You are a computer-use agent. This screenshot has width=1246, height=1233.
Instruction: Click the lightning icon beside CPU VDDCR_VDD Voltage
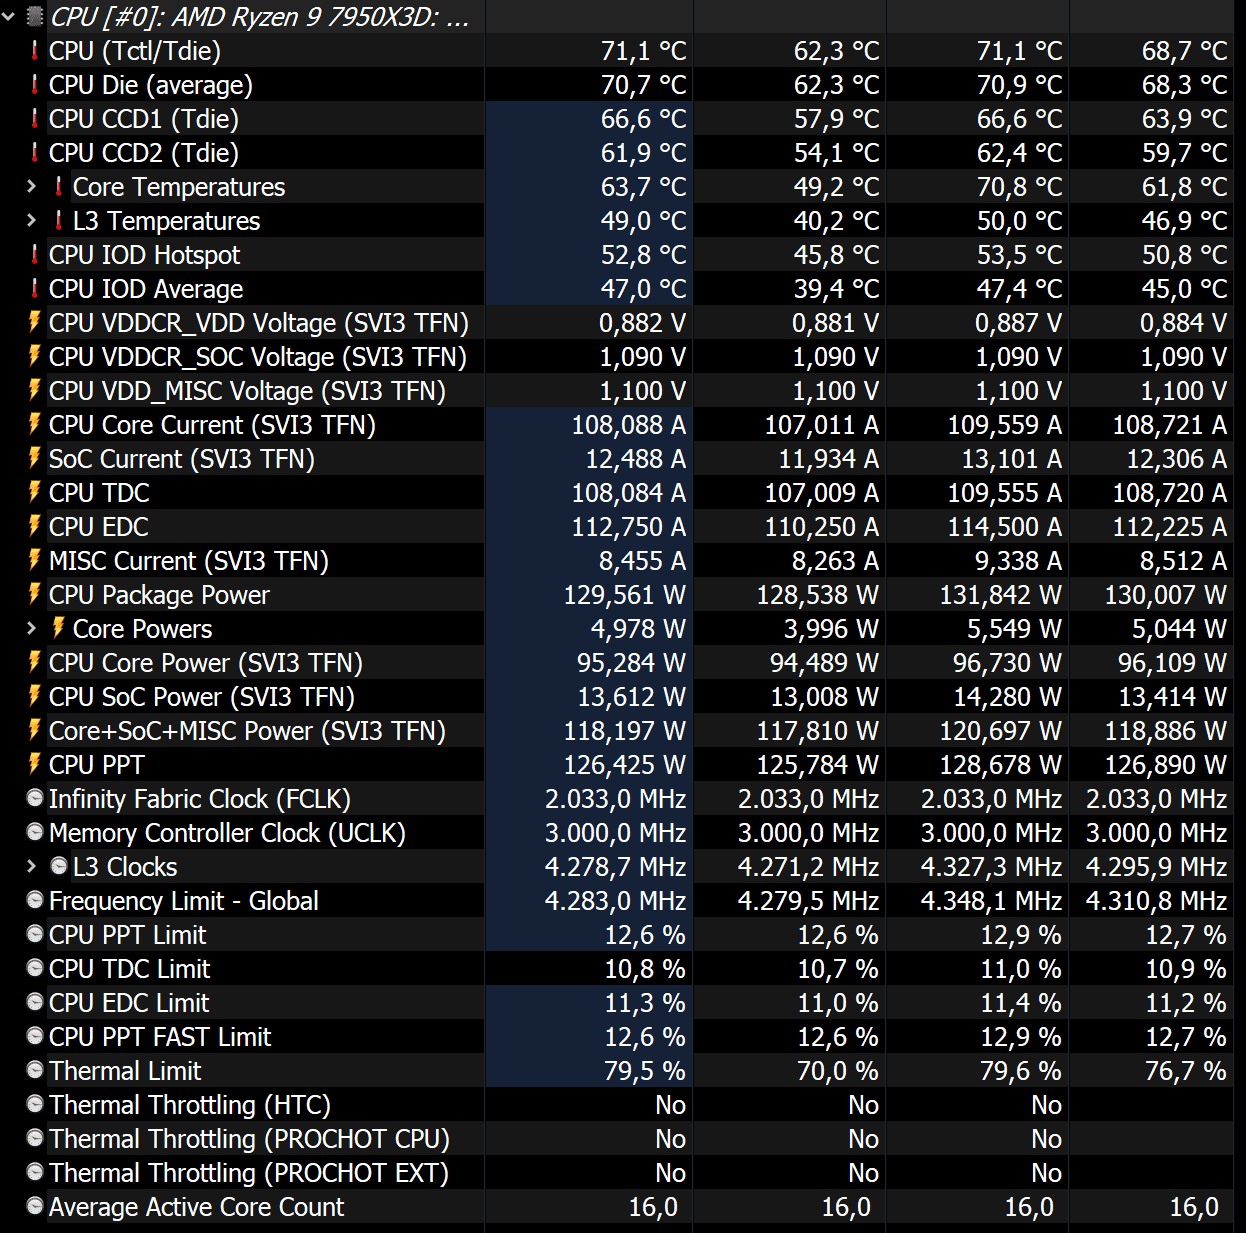[x=35, y=321]
